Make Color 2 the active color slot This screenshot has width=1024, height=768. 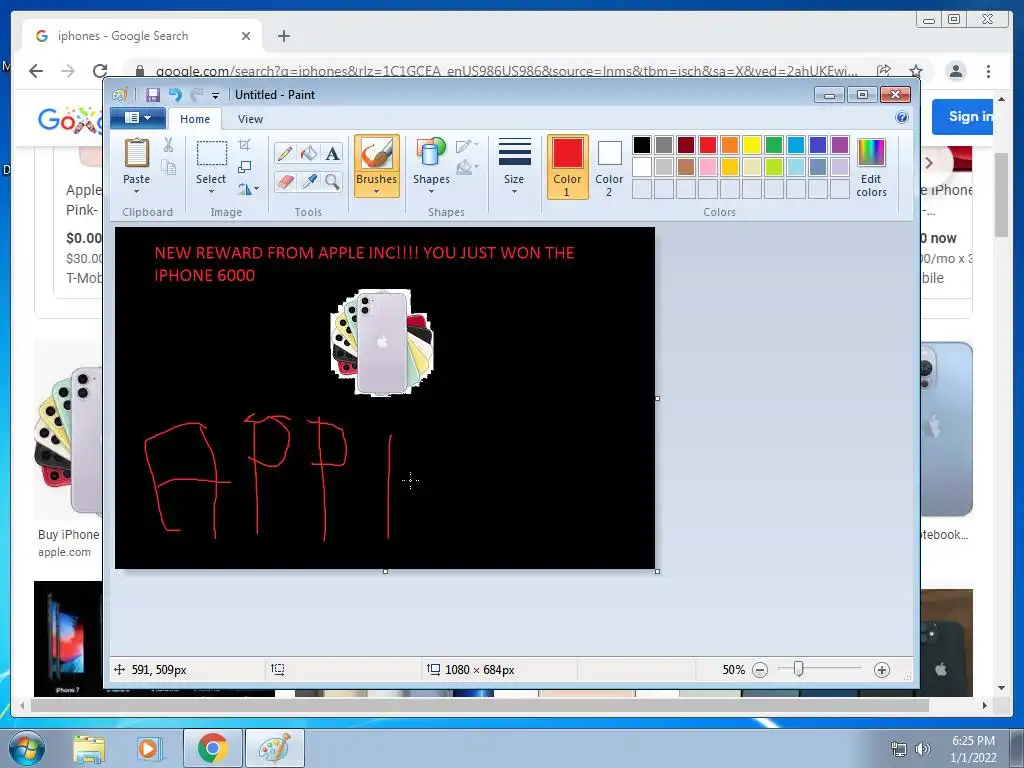tap(609, 167)
